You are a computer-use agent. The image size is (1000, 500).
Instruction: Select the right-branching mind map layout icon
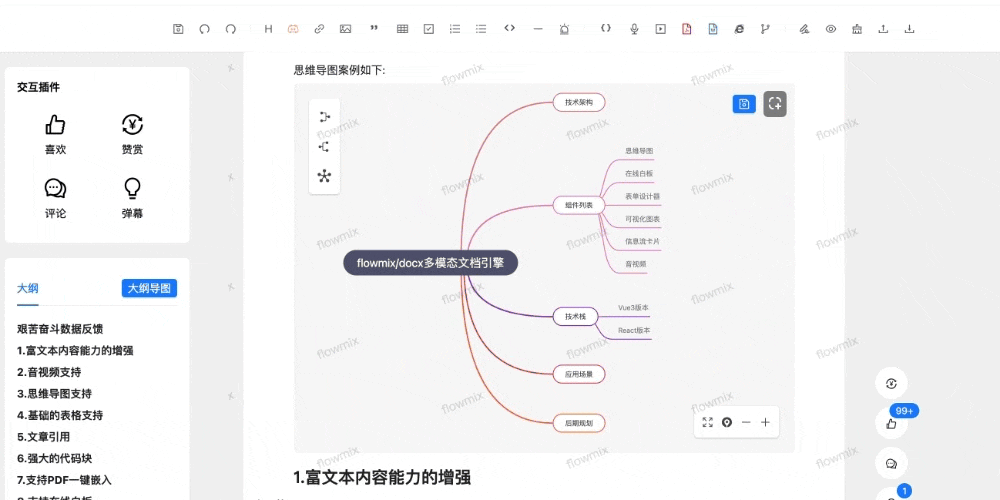click(325, 117)
